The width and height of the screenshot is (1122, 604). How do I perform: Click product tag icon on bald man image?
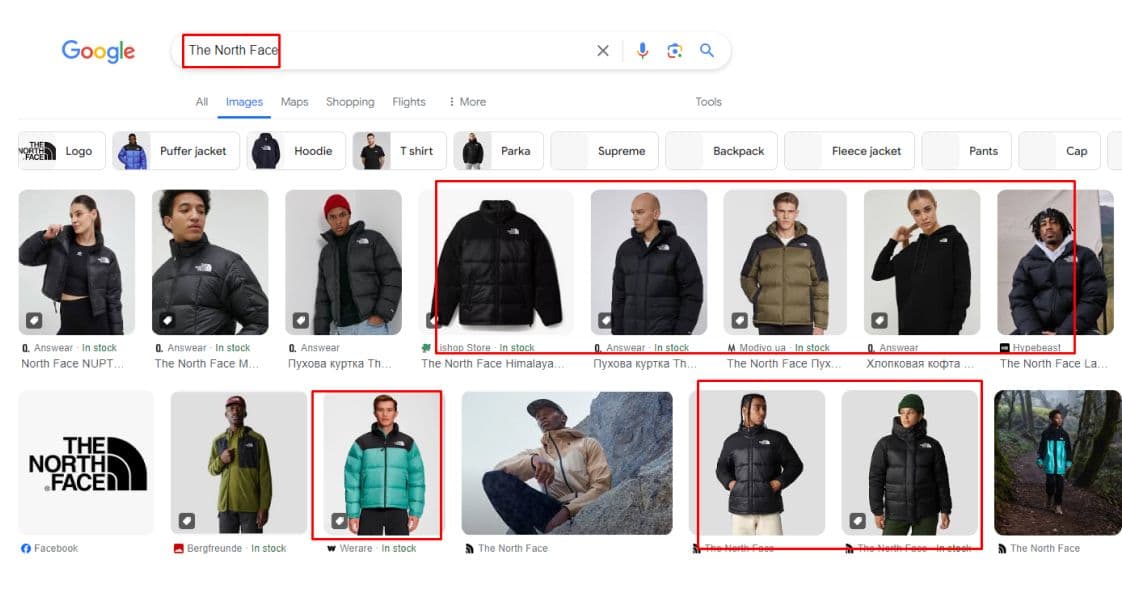tap(606, 321)
